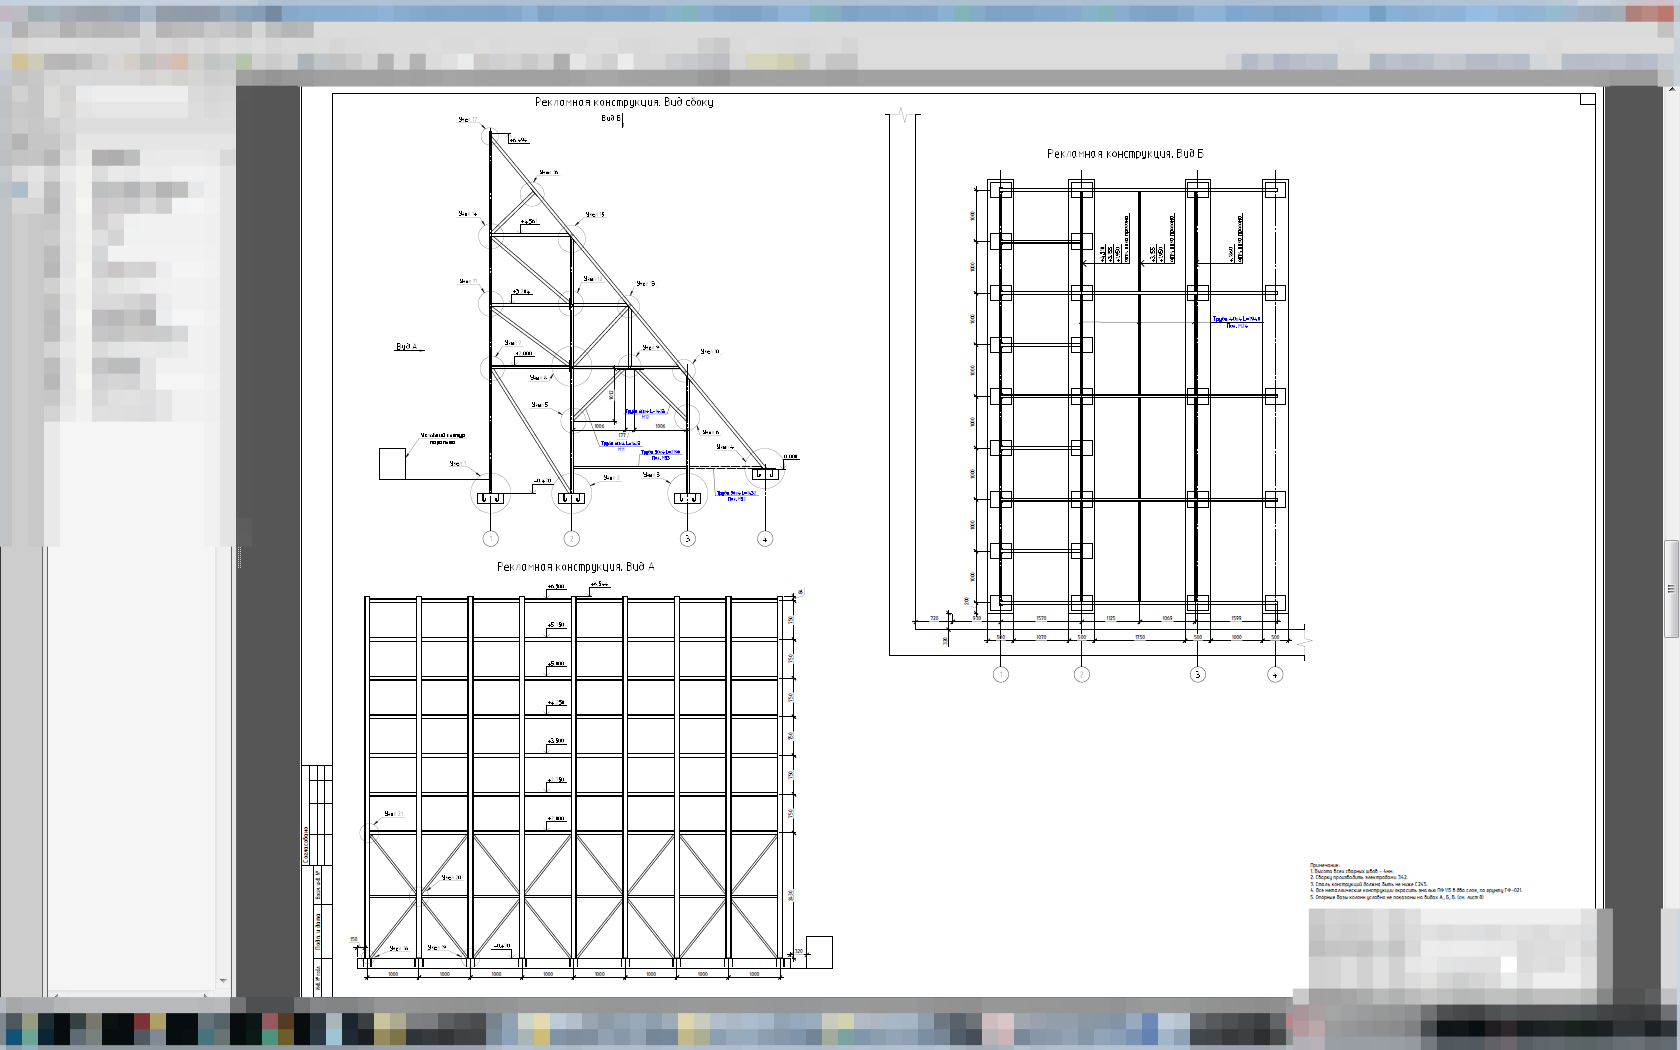Click the 1599 dimension in Вид Б
Viewport: 1680px width, 1050px height.
[1236, 619]
